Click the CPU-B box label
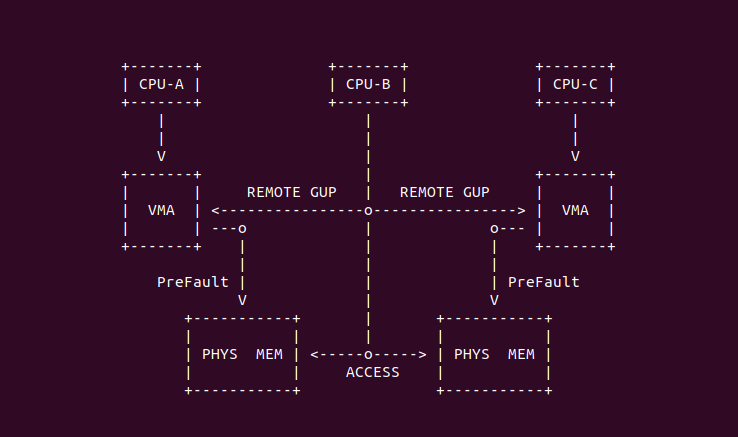Image resolution: width=738 pixels, height=437 pixels. (368, 84)
